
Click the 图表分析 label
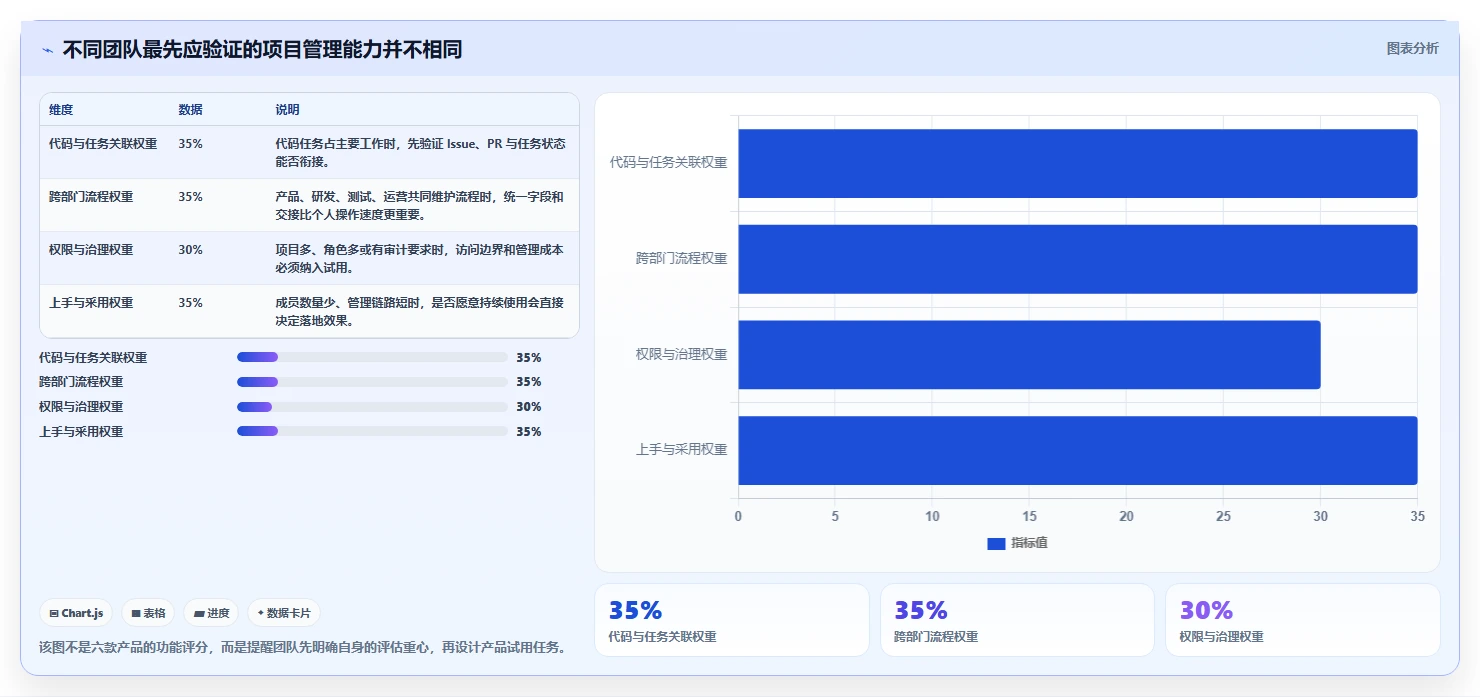1412,49
